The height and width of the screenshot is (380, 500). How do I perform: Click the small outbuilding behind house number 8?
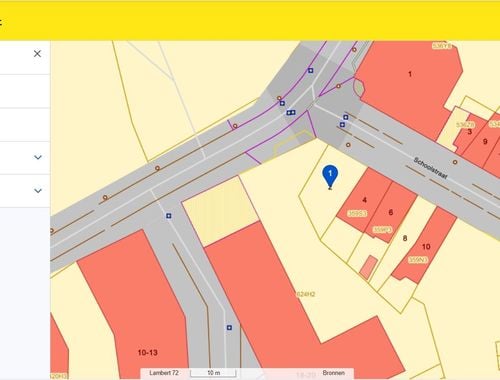tap(368, 267)
